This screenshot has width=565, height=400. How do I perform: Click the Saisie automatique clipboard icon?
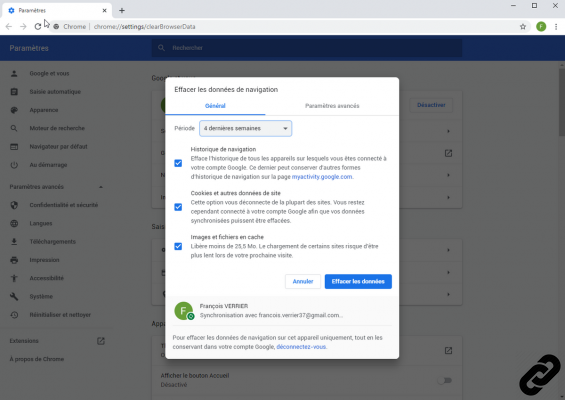pos(14,92)
